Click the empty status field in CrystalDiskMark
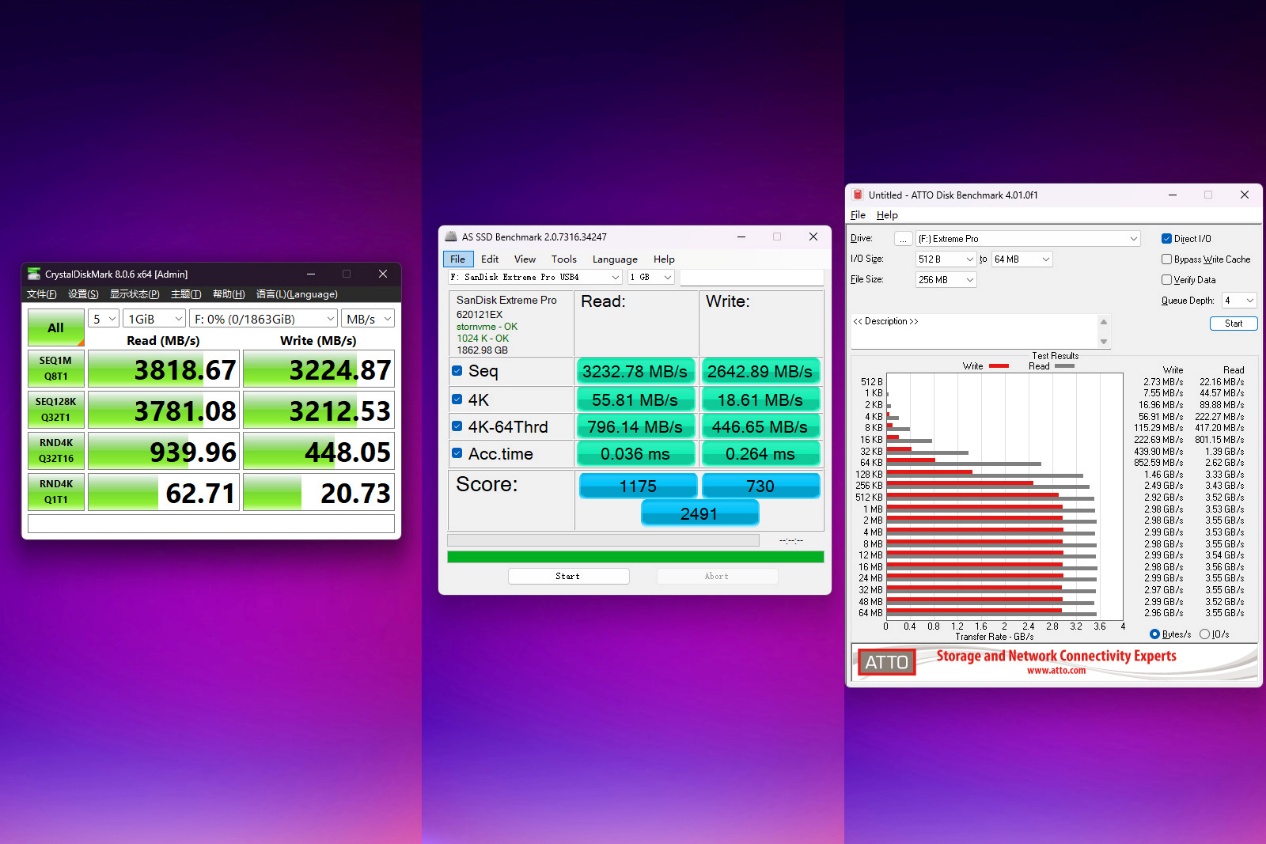1266x844 pixels. click(x=211, y=523)
